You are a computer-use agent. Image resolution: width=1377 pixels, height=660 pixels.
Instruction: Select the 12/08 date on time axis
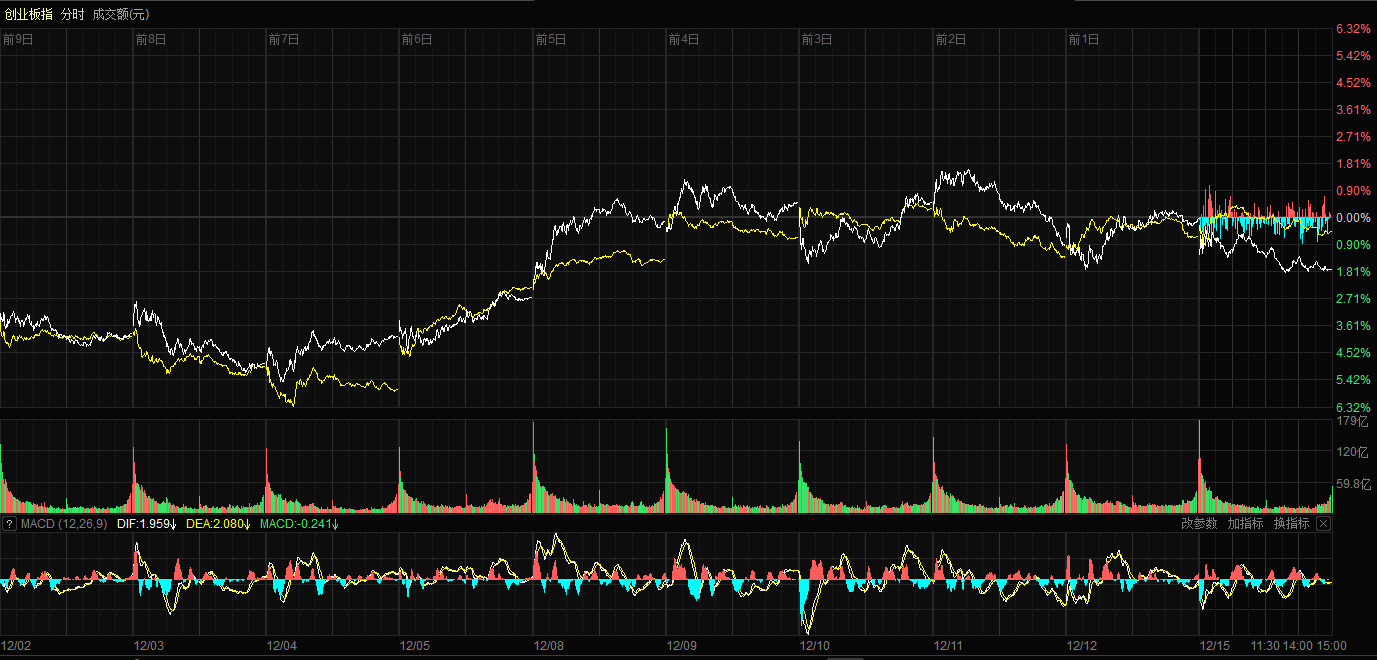coord(549,646)
